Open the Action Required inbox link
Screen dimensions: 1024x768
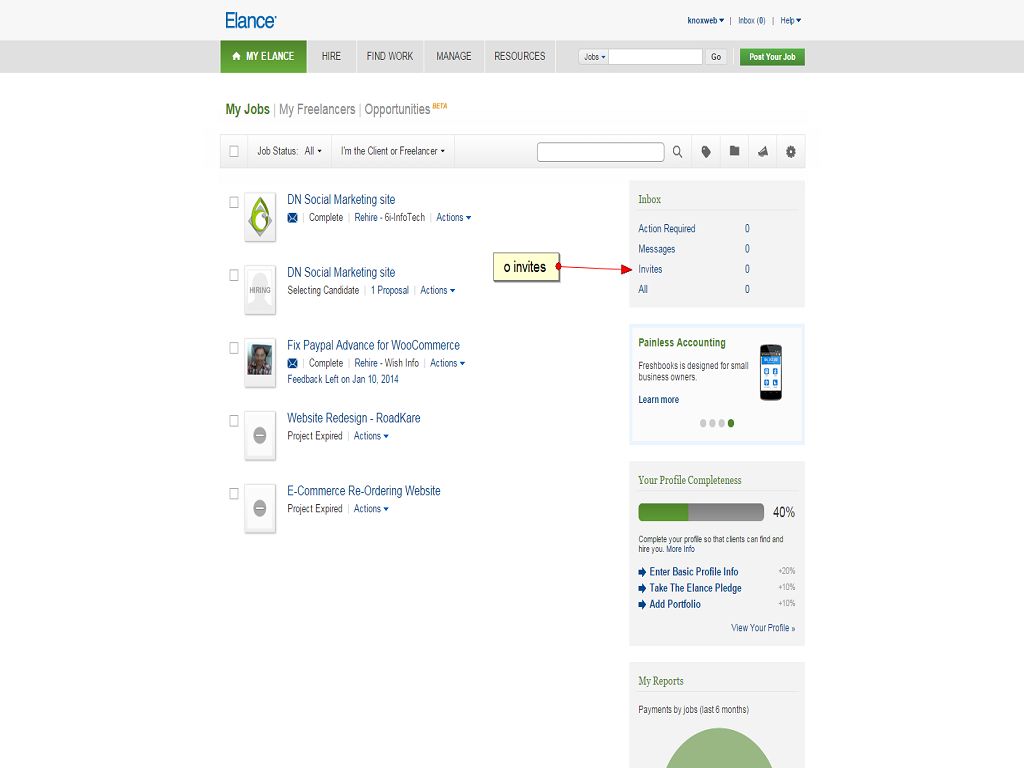click(667, 229)
